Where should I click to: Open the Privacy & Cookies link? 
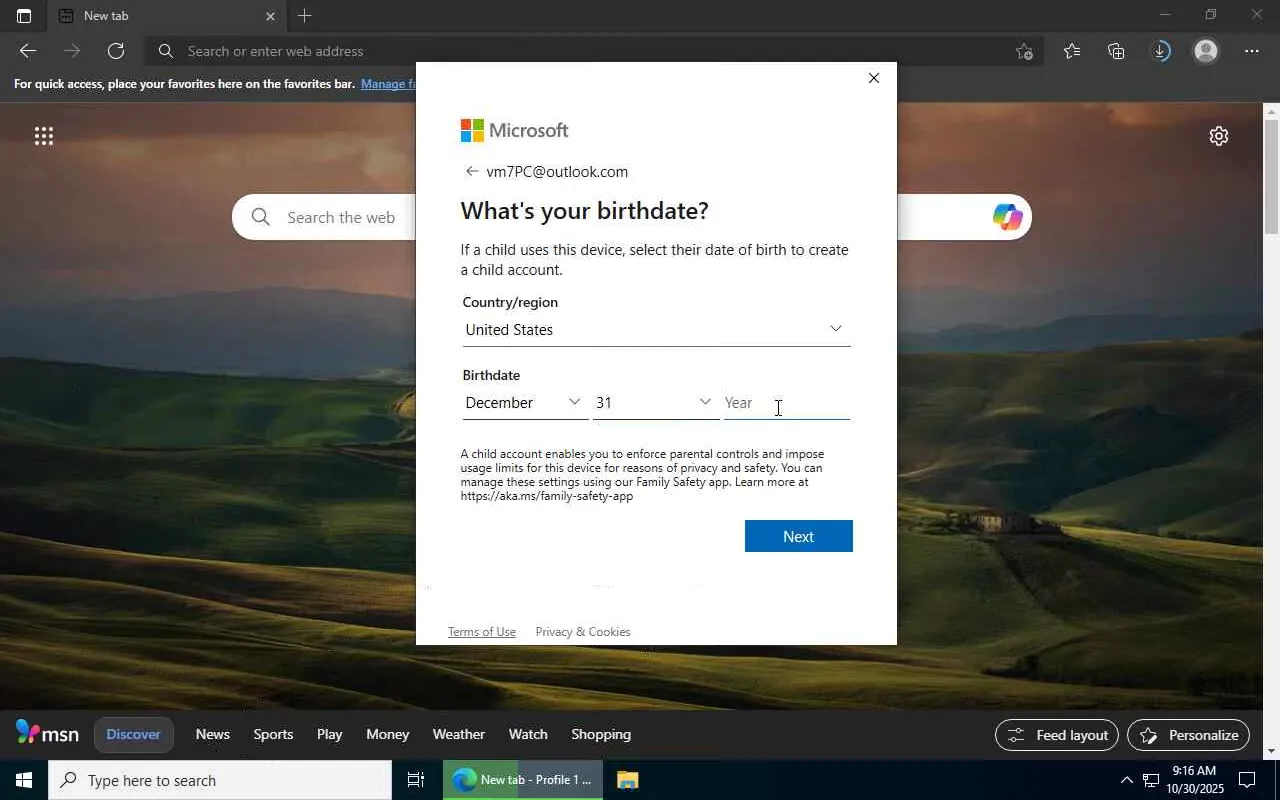[583, 632]
